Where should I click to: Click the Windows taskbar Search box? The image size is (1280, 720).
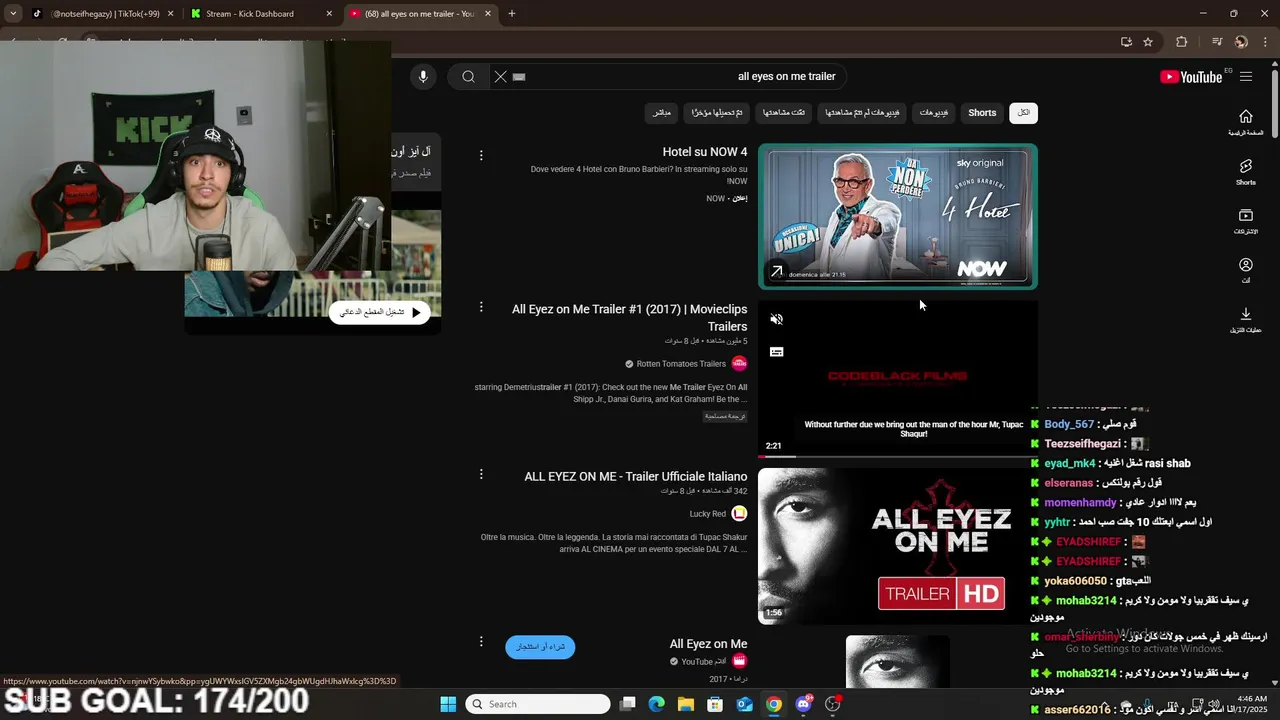point(539,704)
